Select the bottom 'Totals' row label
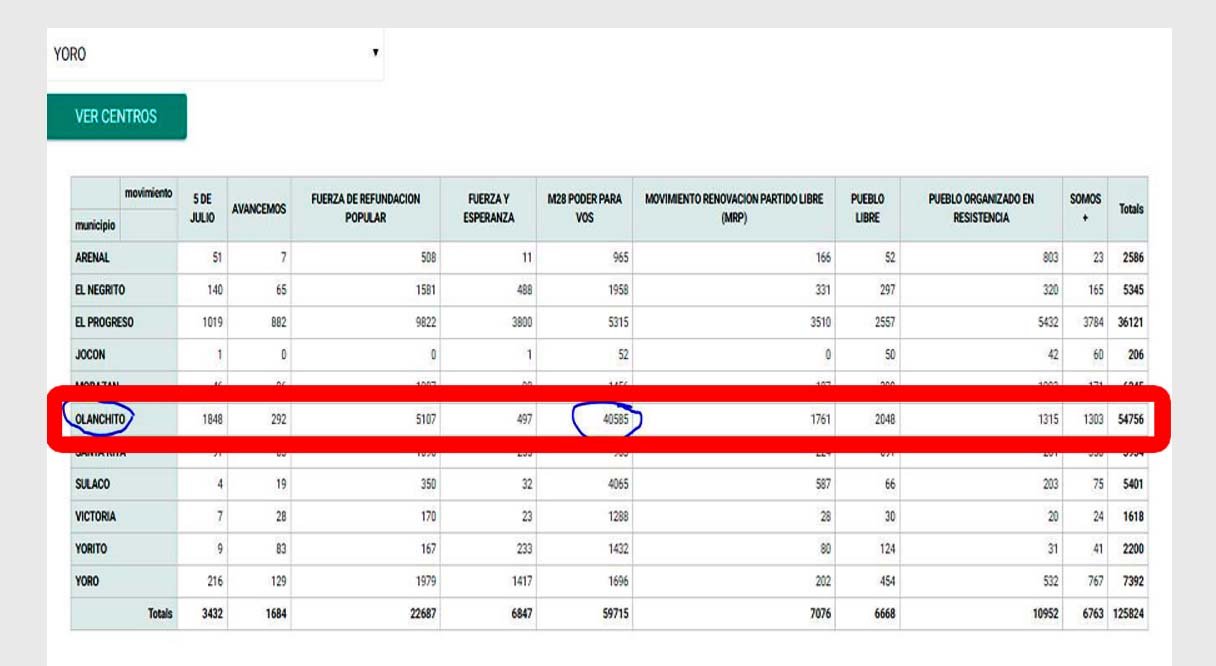1216x666 pixels. (160, 613)
